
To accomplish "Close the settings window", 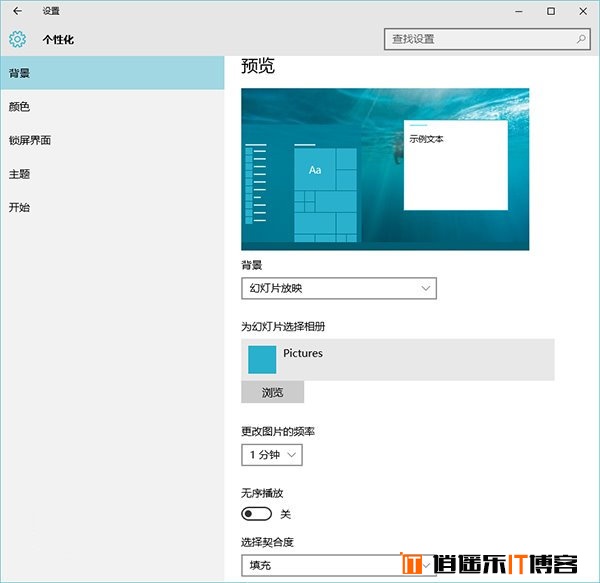I will pos(583,11).
